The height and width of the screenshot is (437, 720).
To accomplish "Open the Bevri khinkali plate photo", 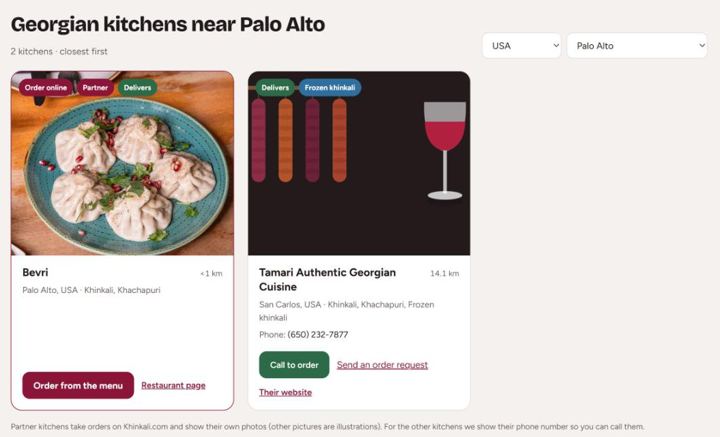I will [x=122, y=163].
